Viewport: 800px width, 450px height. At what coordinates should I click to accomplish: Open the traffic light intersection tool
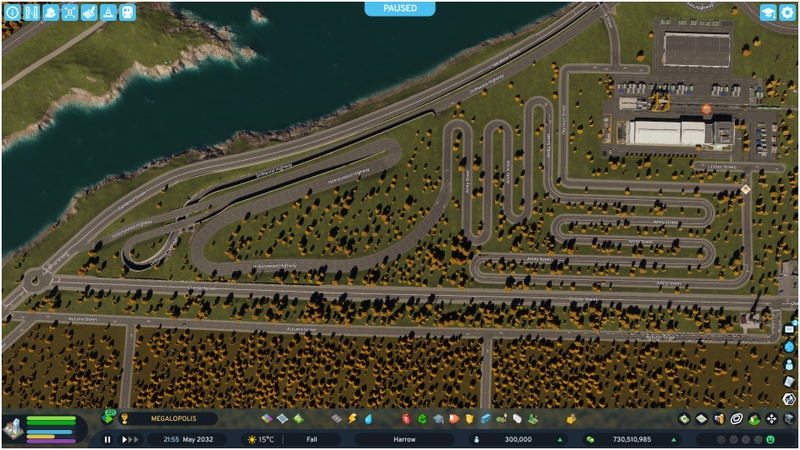(70, 12)
